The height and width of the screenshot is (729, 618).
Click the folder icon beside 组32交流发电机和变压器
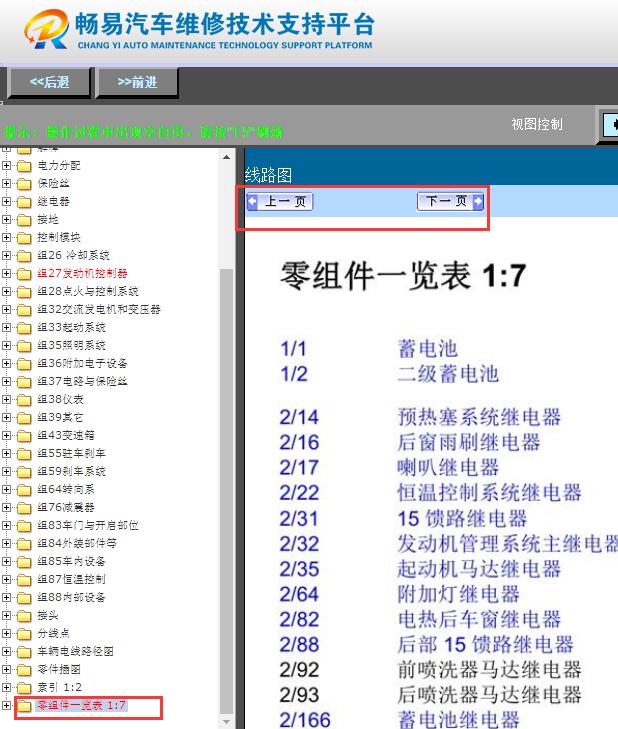[24, 310]
